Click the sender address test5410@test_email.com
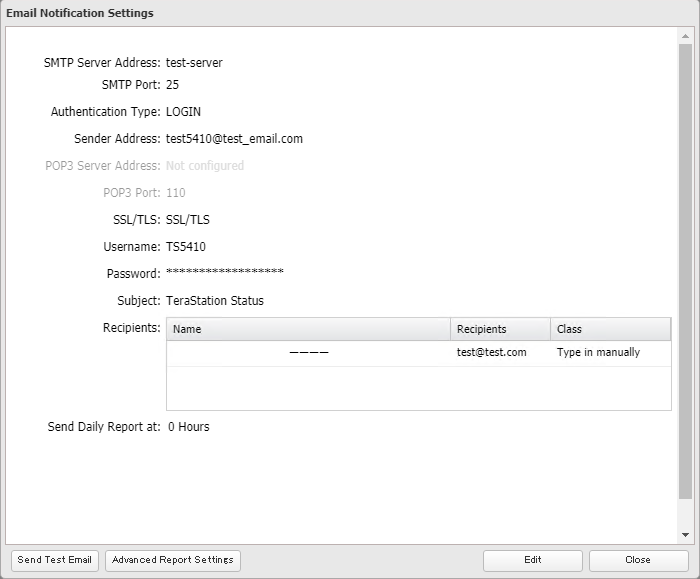The width and height of the screenshot is (700, 579). (x=234, y=139)
